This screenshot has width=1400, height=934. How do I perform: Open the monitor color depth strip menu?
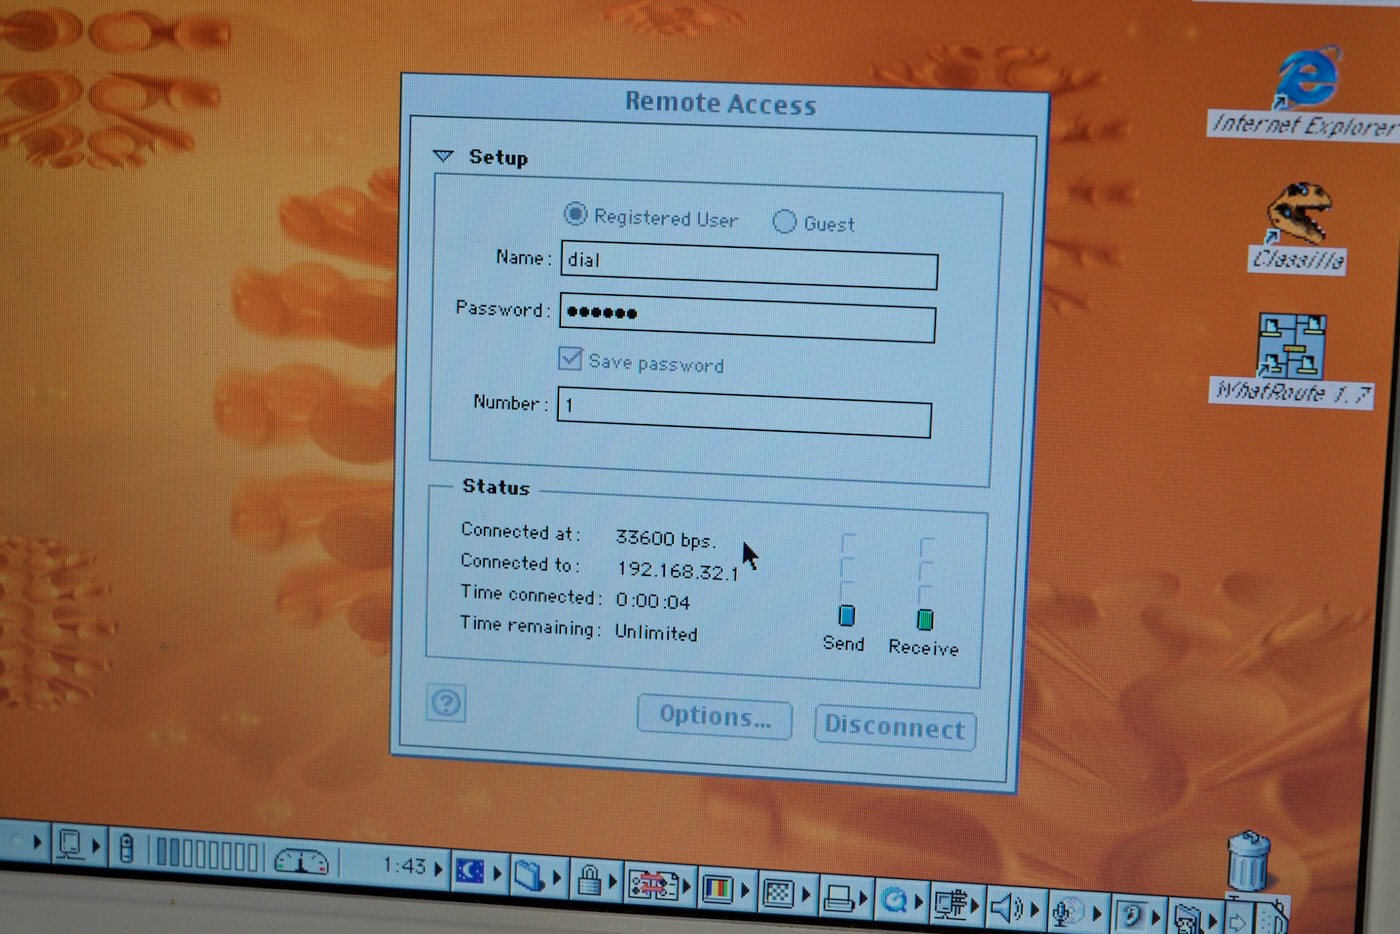717,888
